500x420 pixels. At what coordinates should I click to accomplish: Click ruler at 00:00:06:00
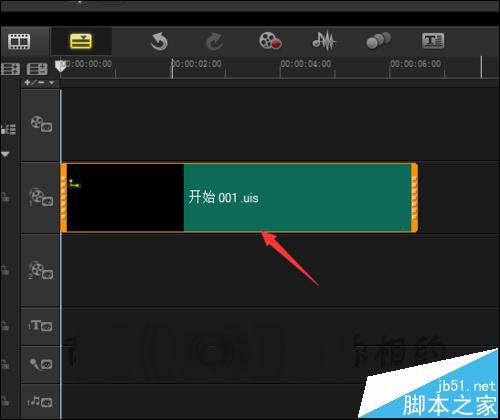(x=415, y=64)
